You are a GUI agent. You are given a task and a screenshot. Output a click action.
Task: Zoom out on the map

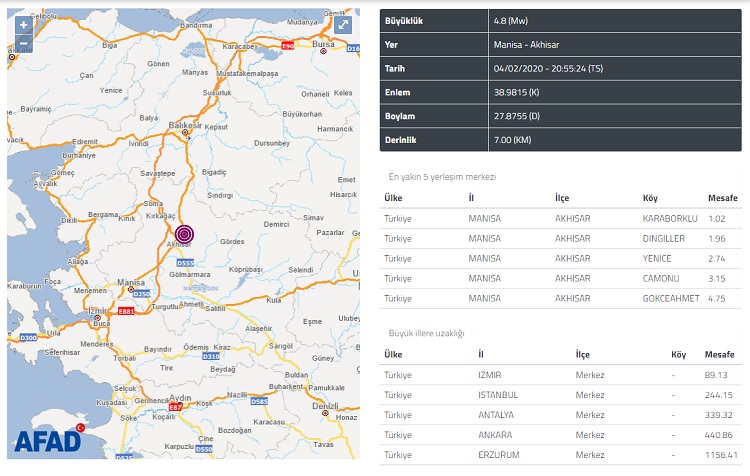click(x=23, y=44)
